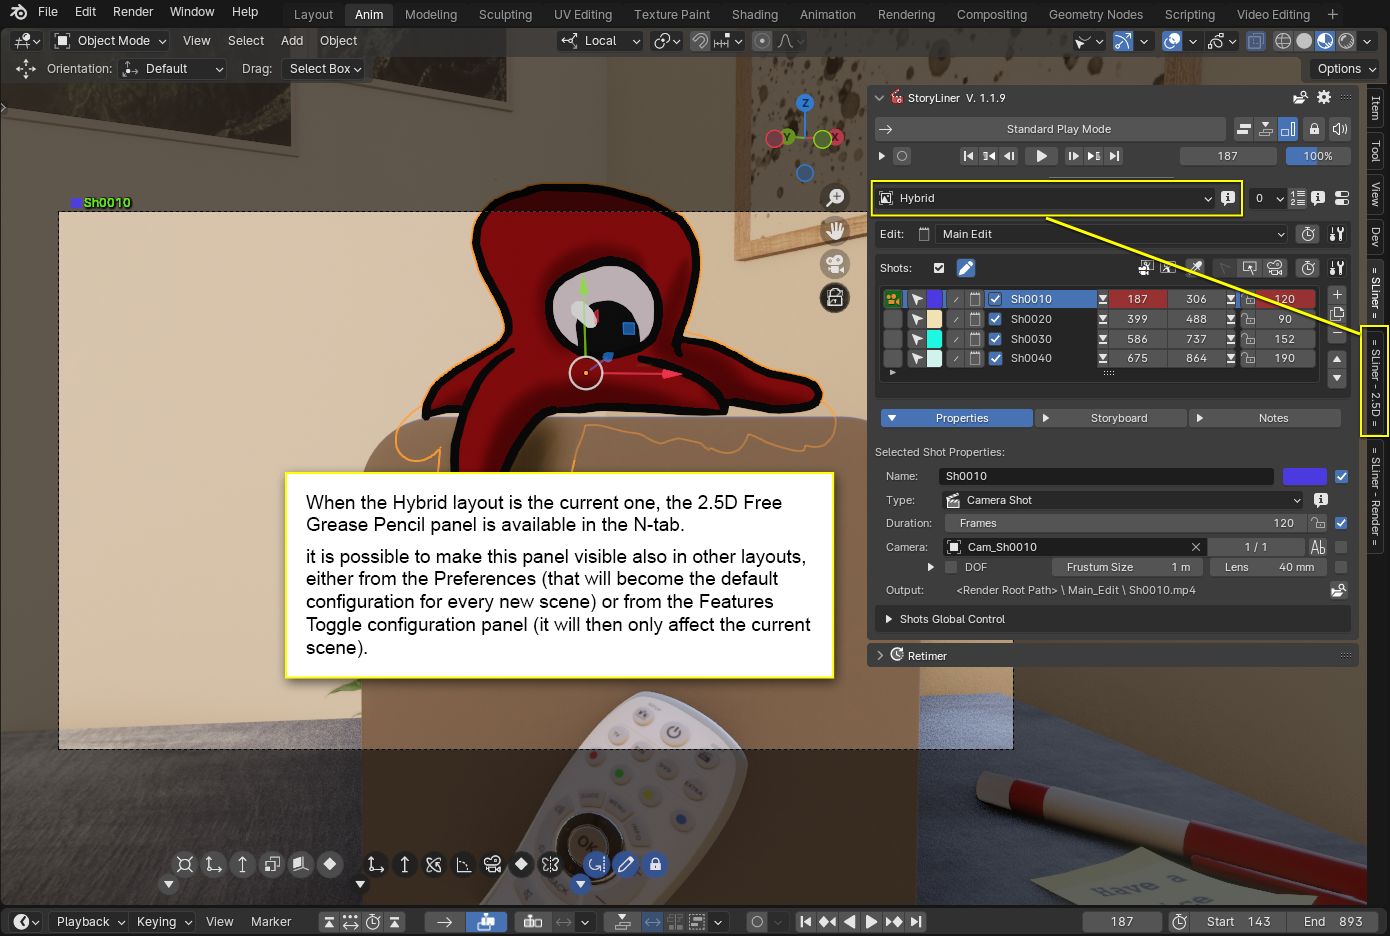
Task: Expand the Shots Global Control panel
Action: point(951,619)
